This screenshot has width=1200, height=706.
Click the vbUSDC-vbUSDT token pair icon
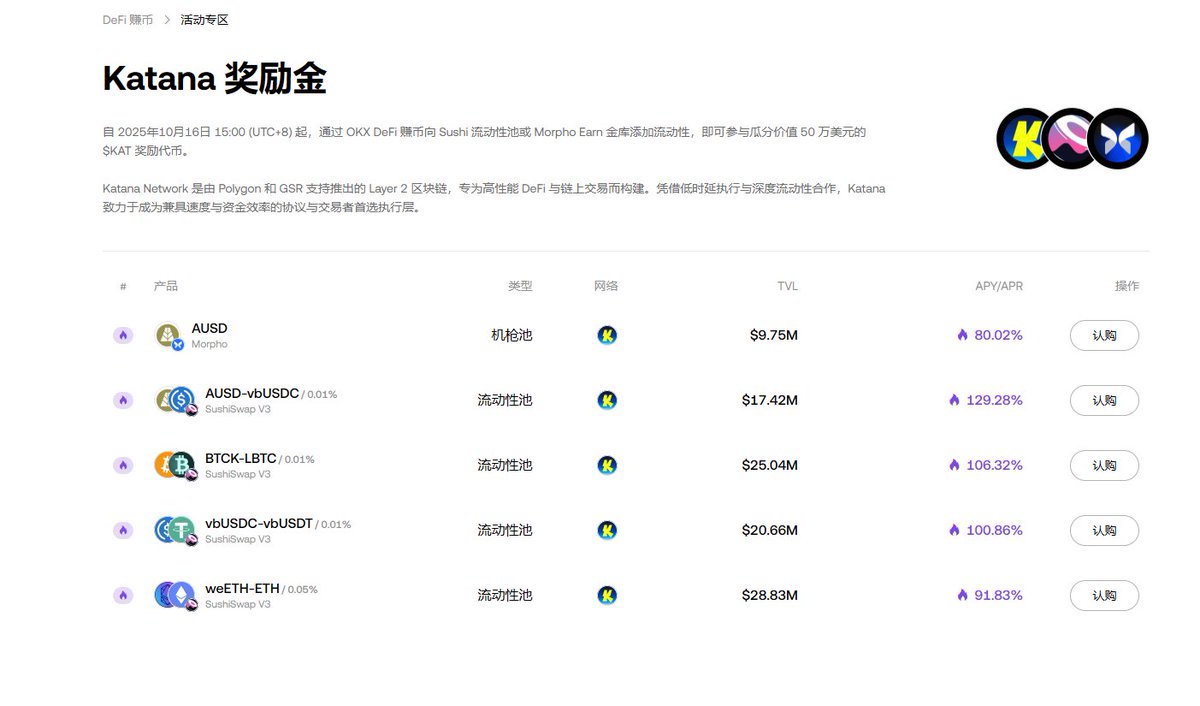[176, 531]
